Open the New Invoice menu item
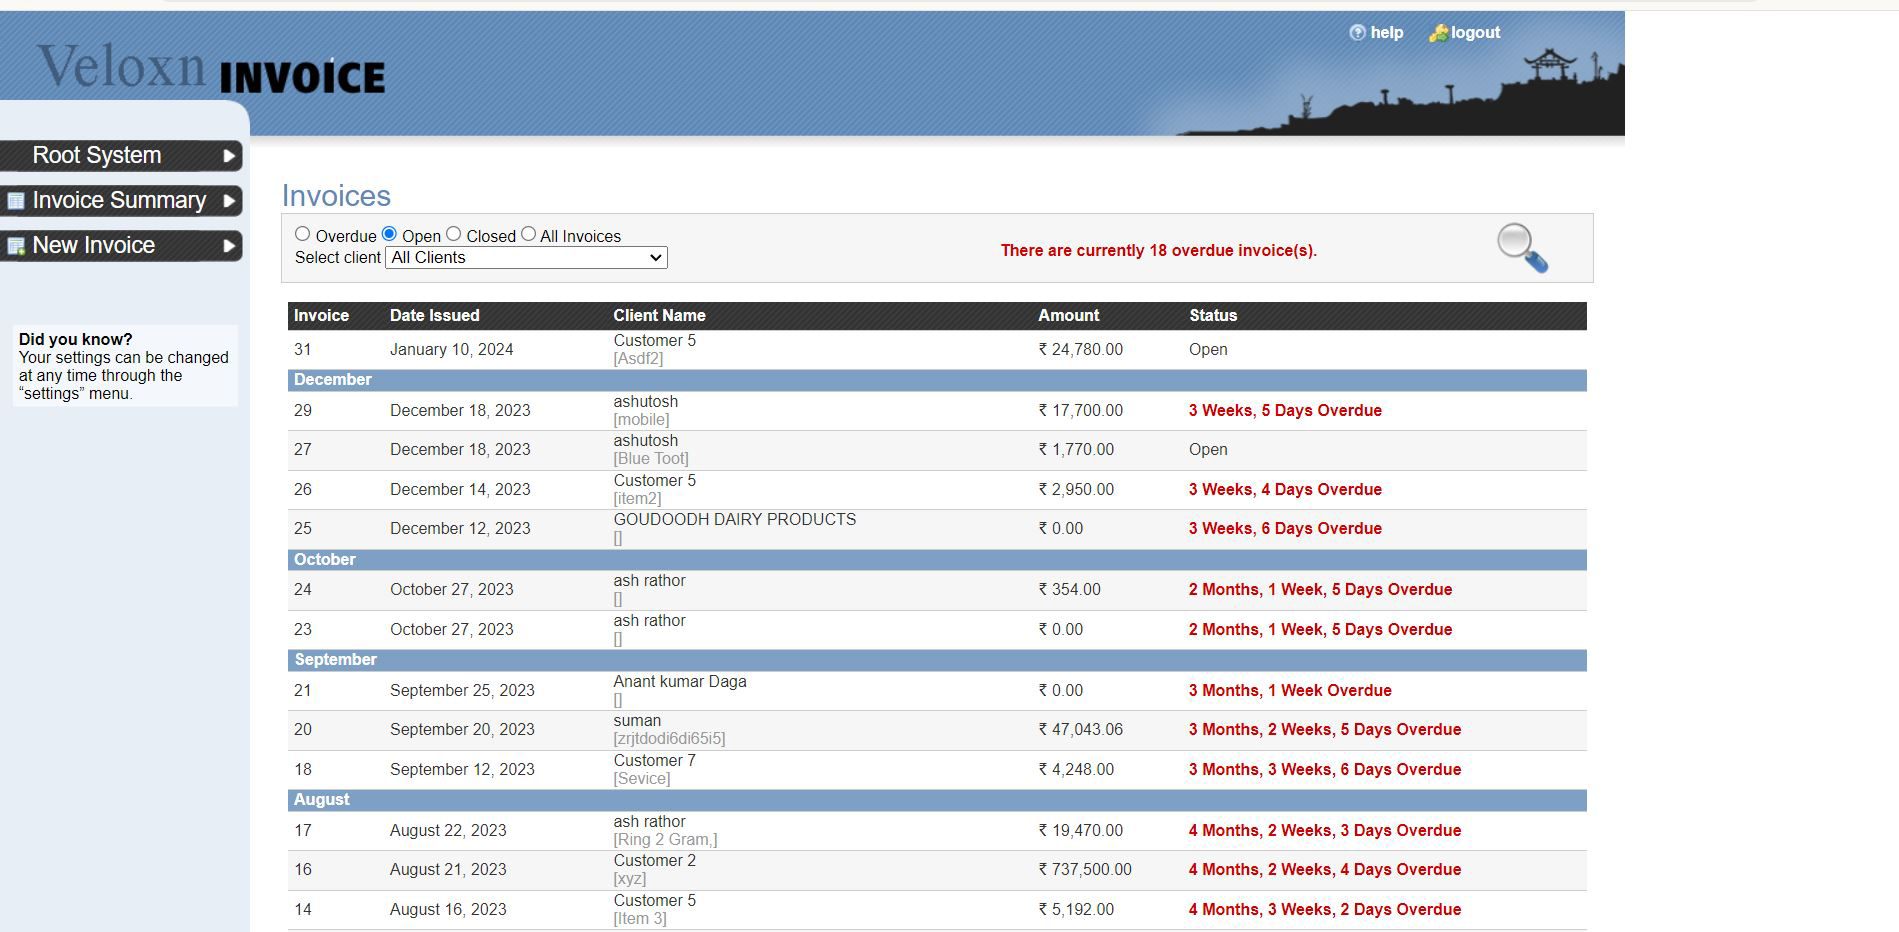 [94, 246]
